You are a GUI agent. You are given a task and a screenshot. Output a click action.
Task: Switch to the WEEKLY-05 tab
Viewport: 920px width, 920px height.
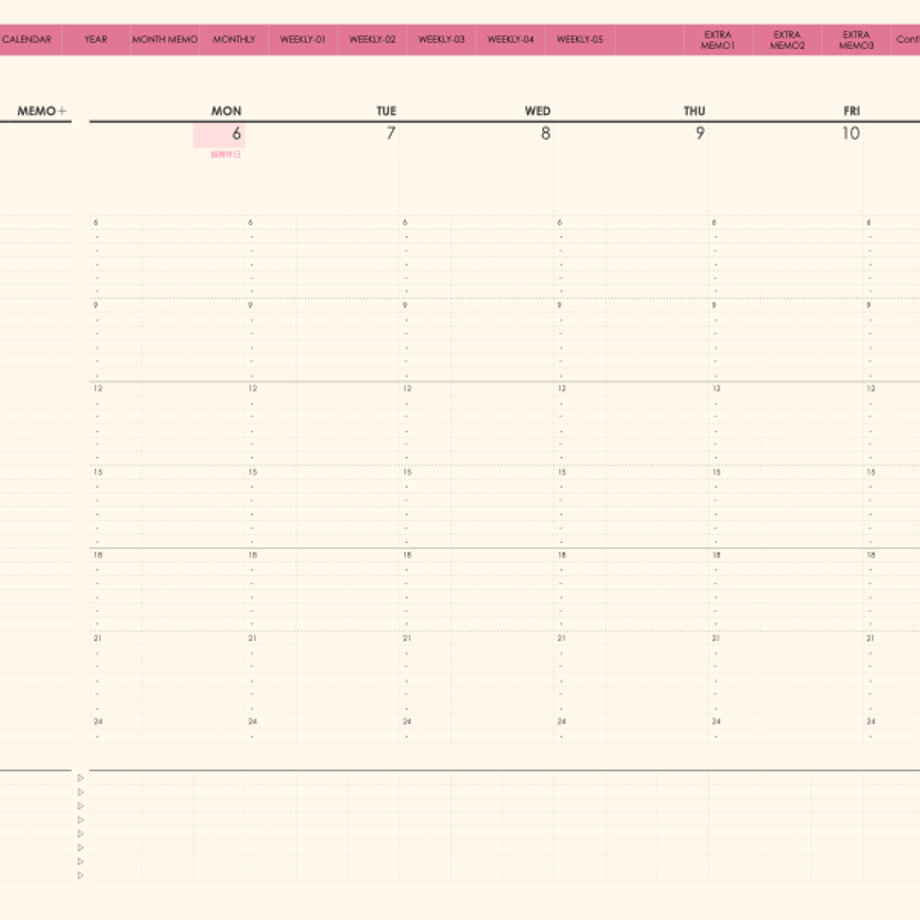click(580, 39)
